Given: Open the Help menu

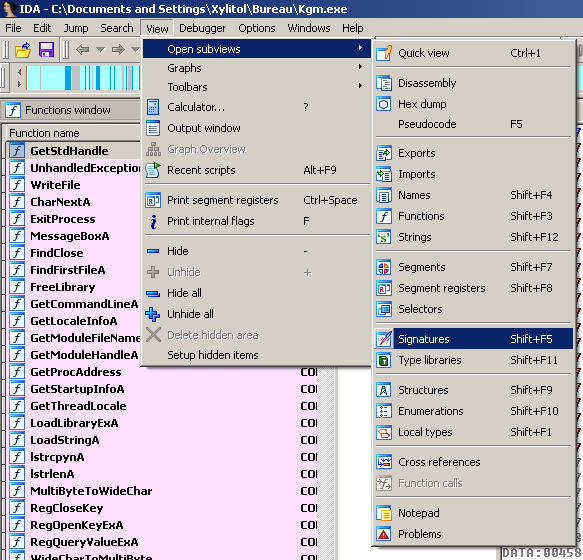Looking at the screenshot, I should [x=353, y=28].
